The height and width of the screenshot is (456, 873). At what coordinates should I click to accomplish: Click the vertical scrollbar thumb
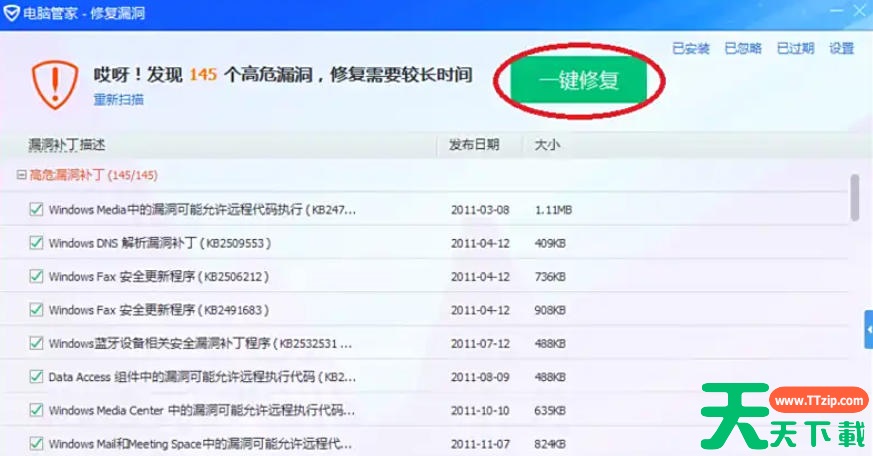[x=855, y=198]
